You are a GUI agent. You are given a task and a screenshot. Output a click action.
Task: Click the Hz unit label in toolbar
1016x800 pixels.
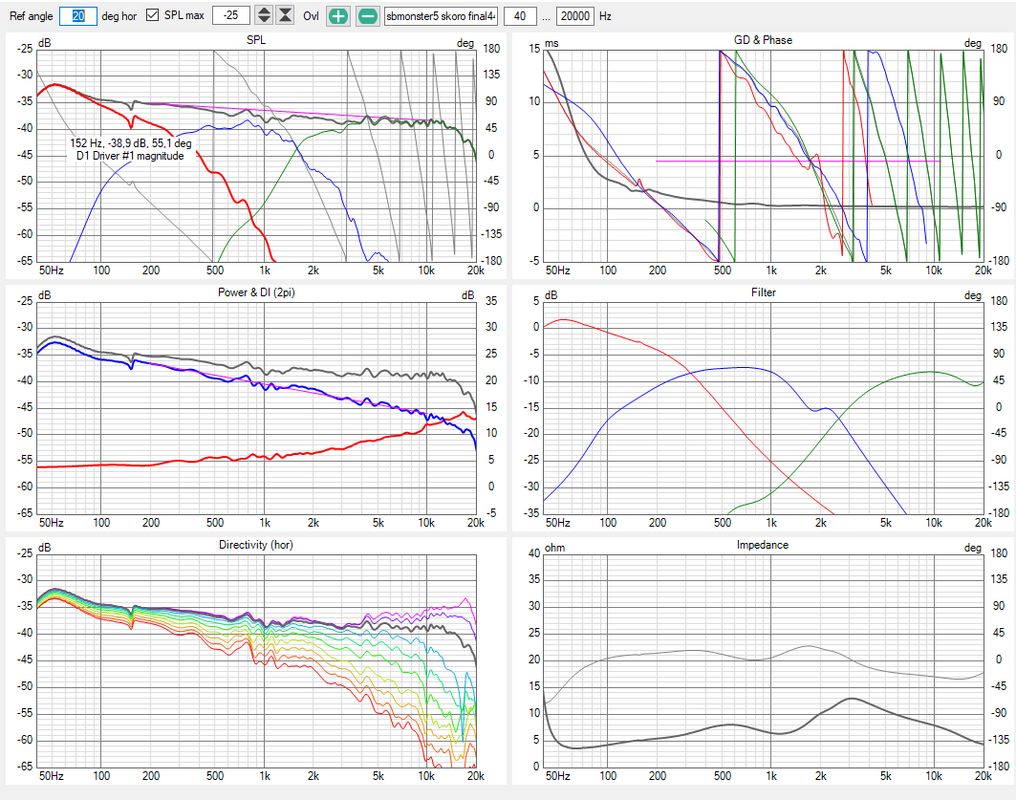point(605,16)
